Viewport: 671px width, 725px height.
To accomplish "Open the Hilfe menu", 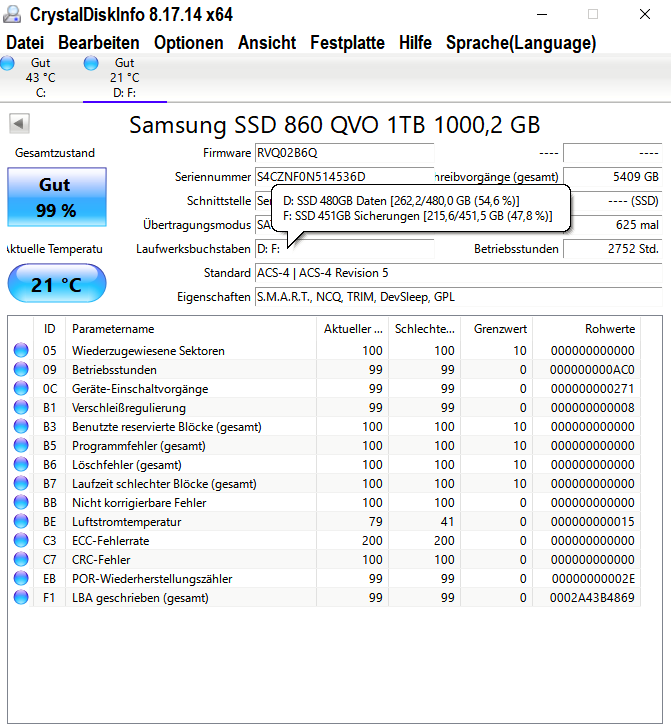I will [x=415, y=43].
